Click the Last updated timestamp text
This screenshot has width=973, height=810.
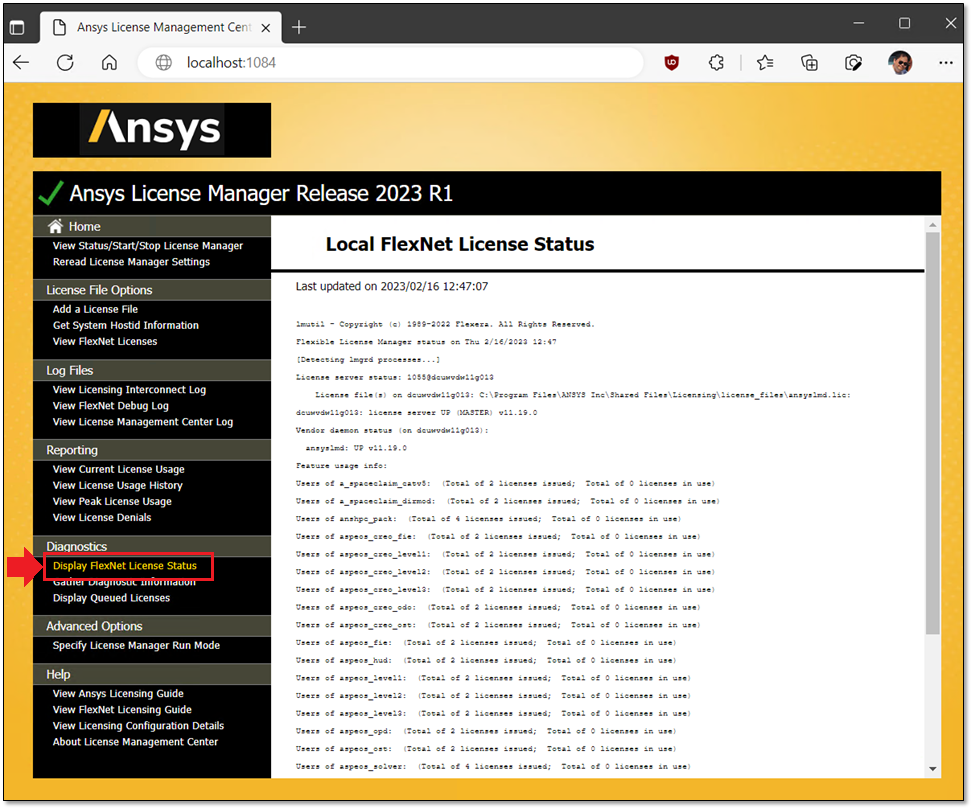click(x=392, y=287)
